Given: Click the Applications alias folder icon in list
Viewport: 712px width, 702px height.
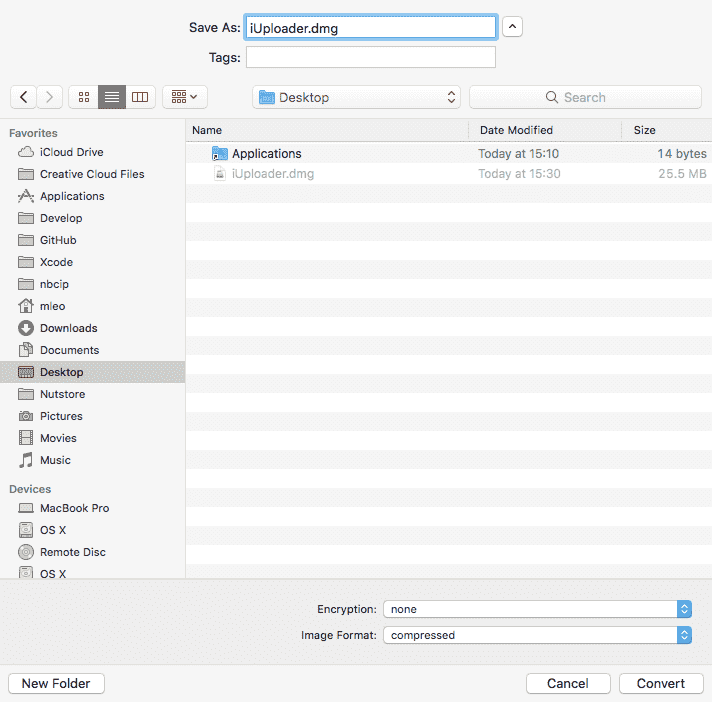Looking at the screenshot, I should click(220, 153).
